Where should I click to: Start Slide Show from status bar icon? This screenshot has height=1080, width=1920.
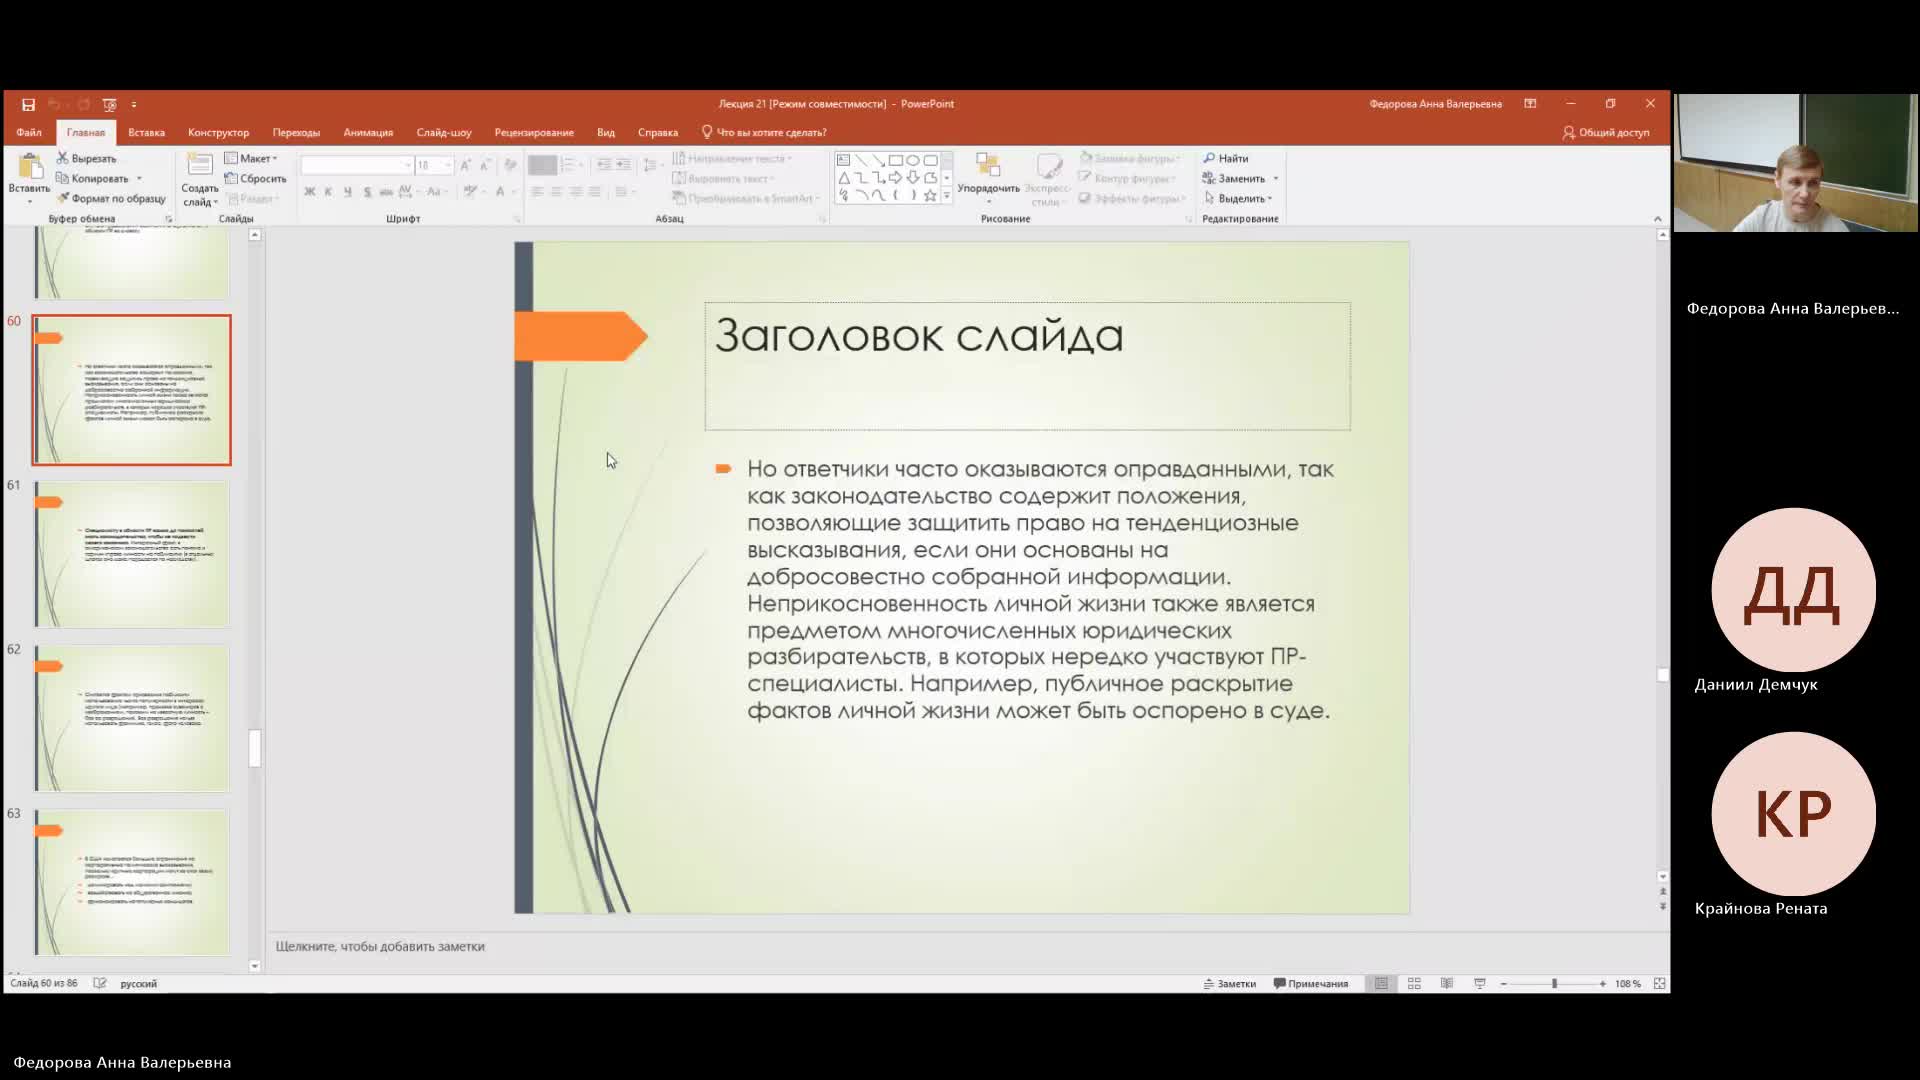pyautogui.click(x=1479, y=984)
